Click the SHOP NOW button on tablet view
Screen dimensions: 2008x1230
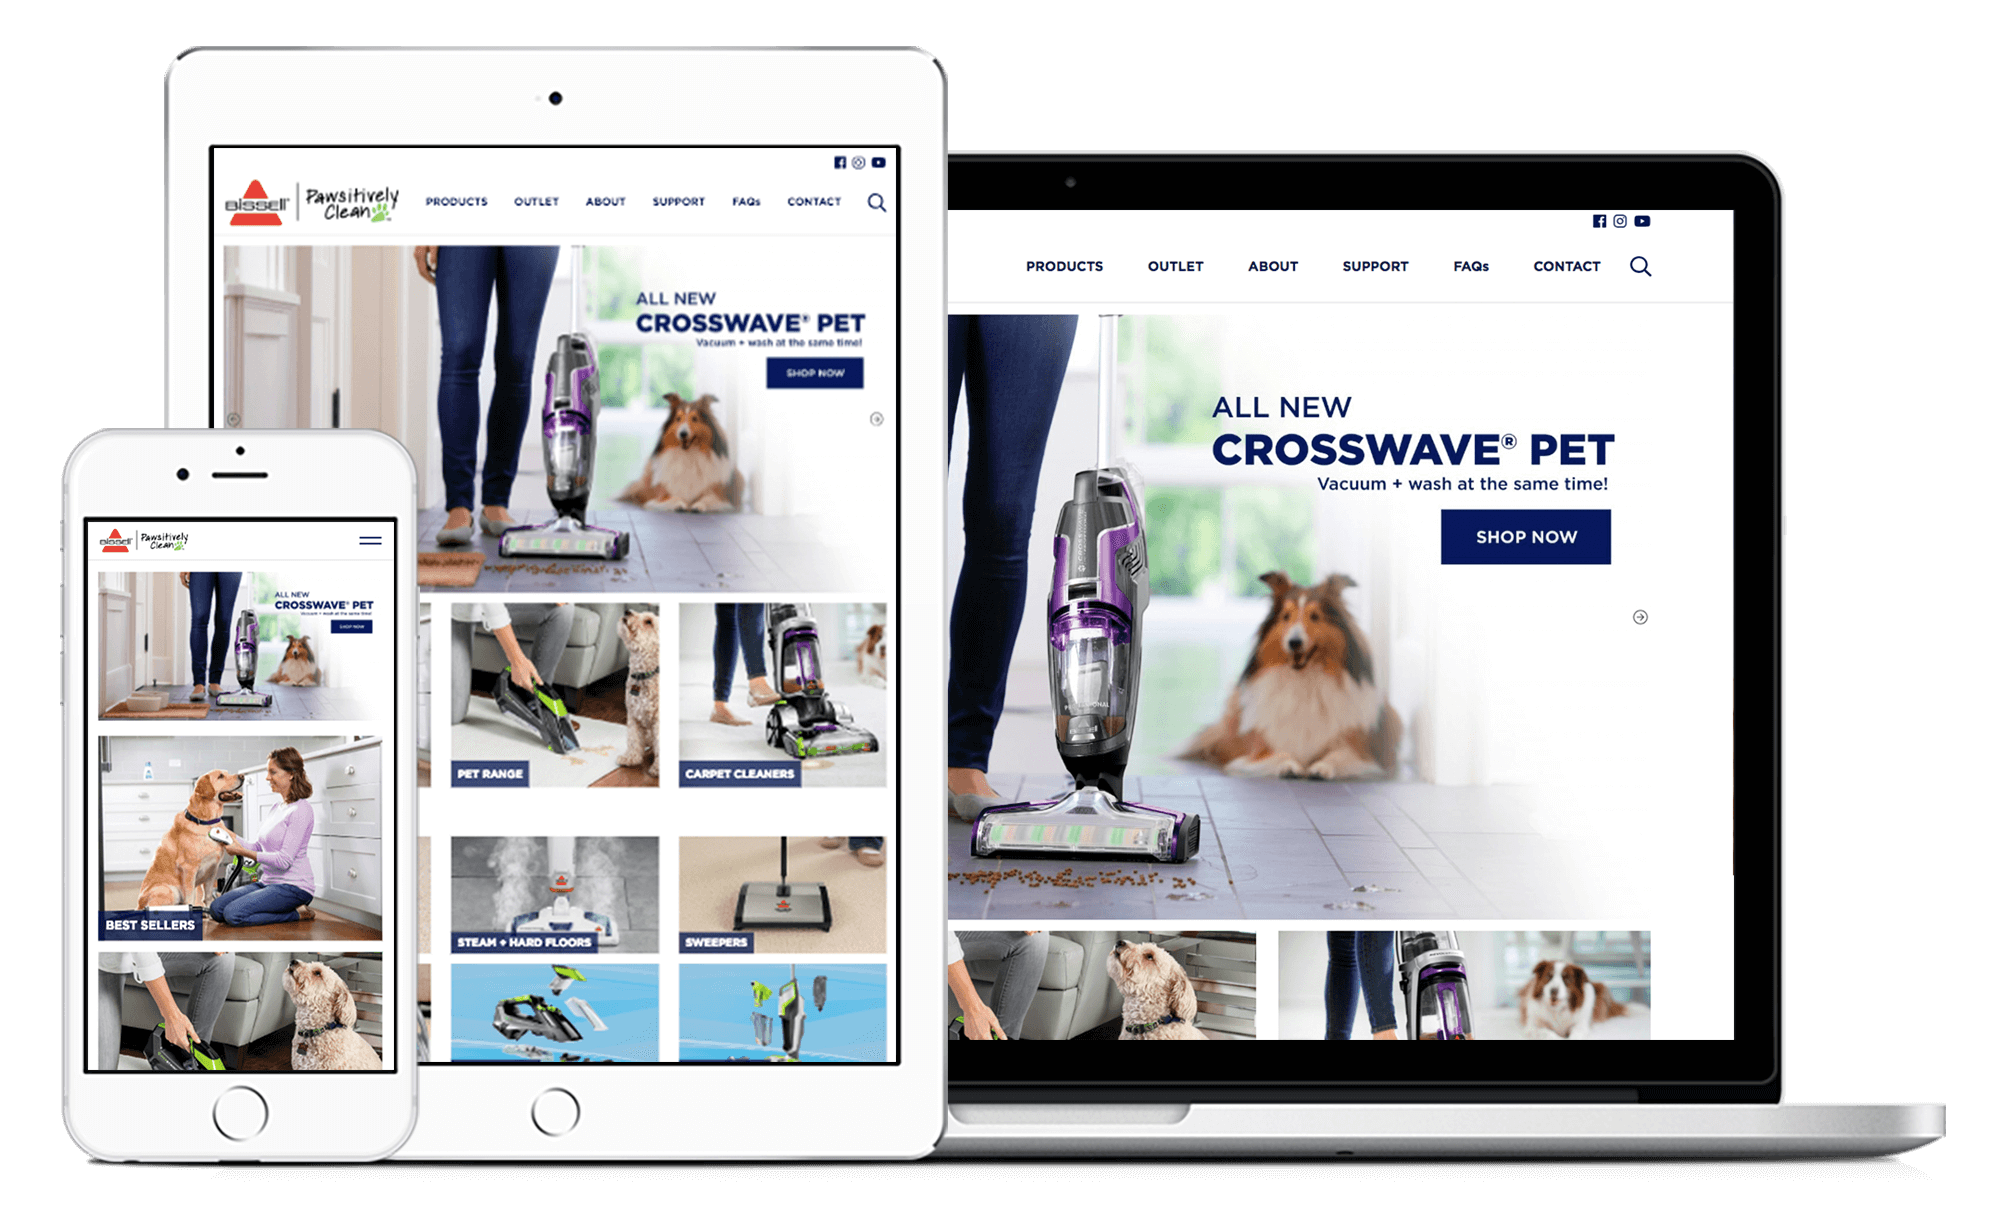(815, 373)
